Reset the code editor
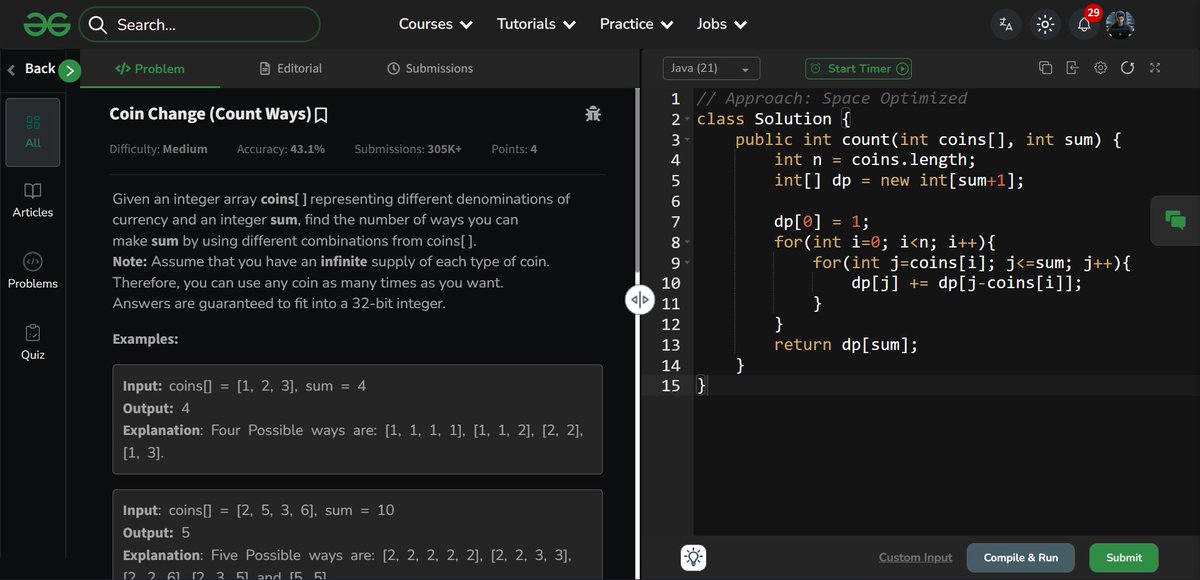Viewport: 1200px width, 580px height. [x=1128, y=68]
